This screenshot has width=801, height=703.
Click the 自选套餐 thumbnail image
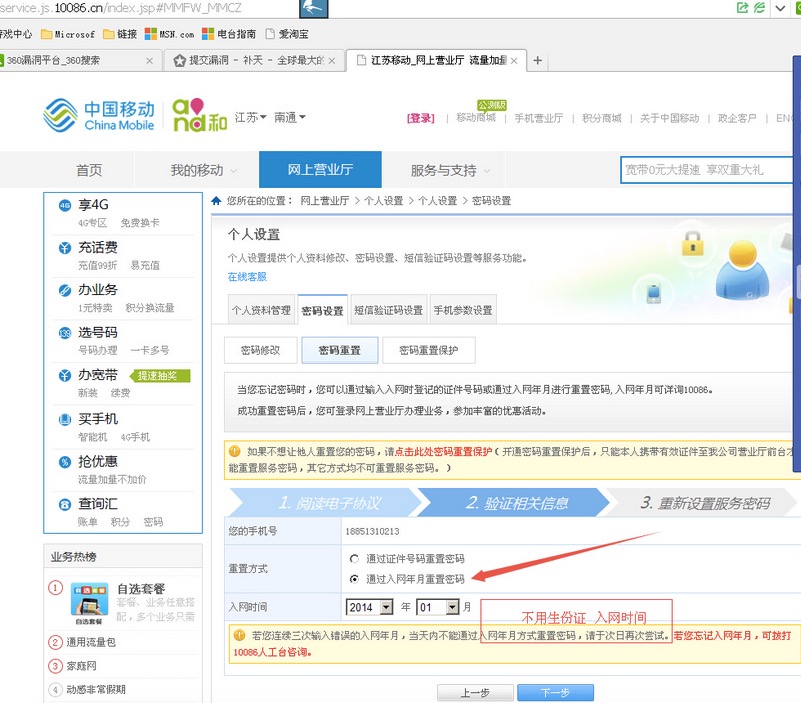tap(89, 602)
